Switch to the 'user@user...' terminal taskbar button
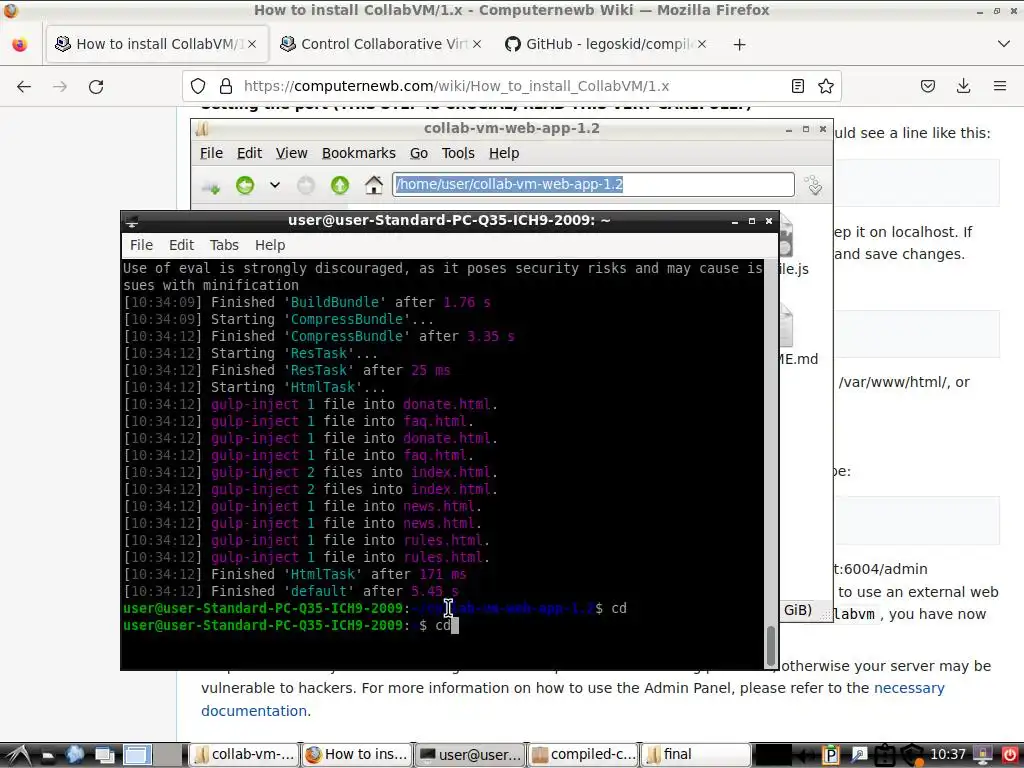Image resolution: width=1024 pixels, height=768 pixels. click(469, 755)
